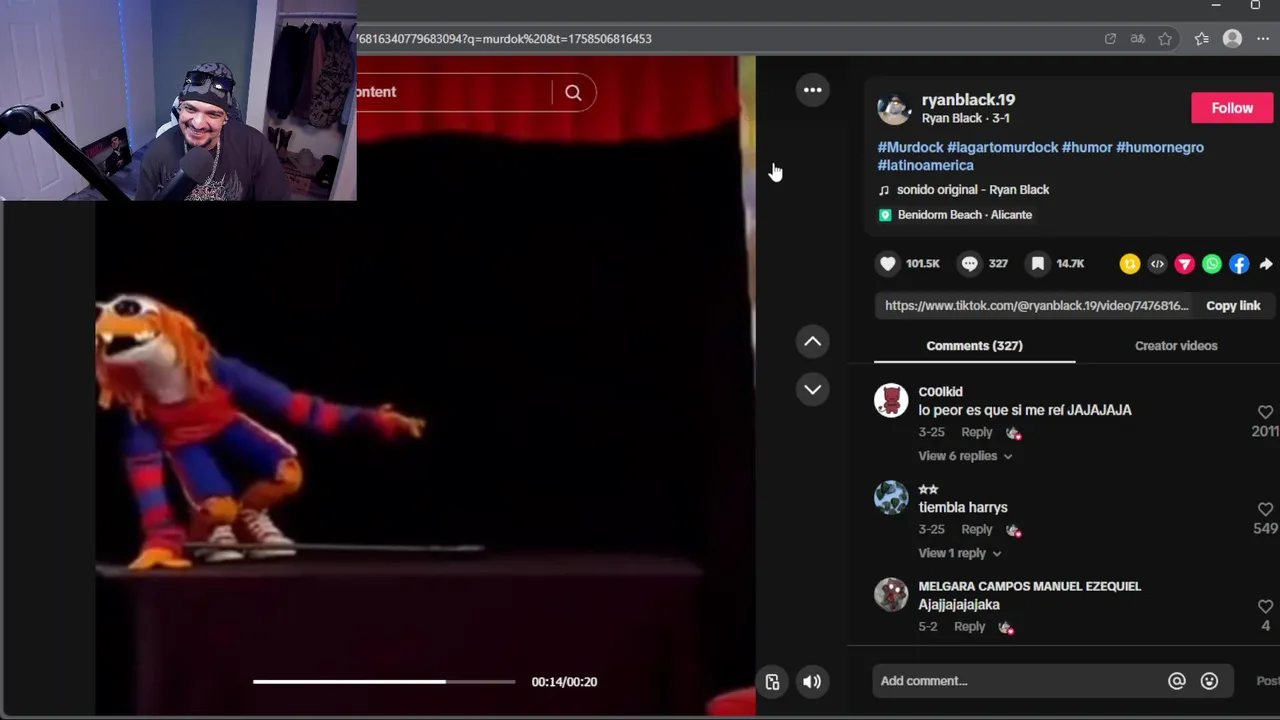1280x720 pixels.
Task: Open browser favorites list icon
Action: click(x=1202, y=39)
